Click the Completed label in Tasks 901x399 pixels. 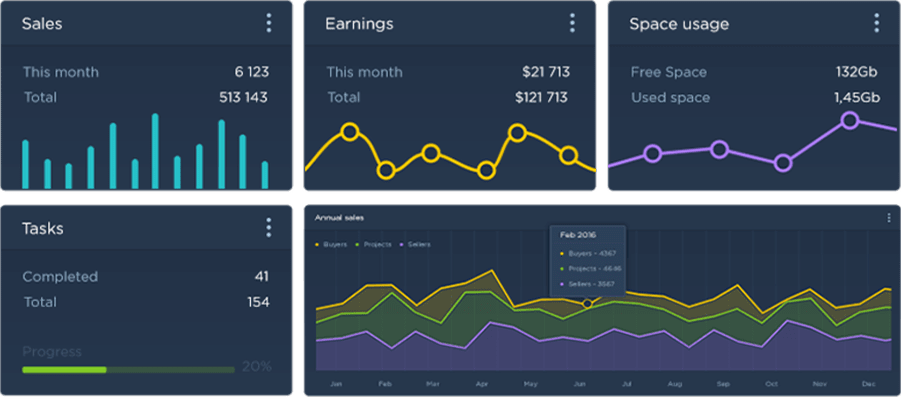(60, 277)
